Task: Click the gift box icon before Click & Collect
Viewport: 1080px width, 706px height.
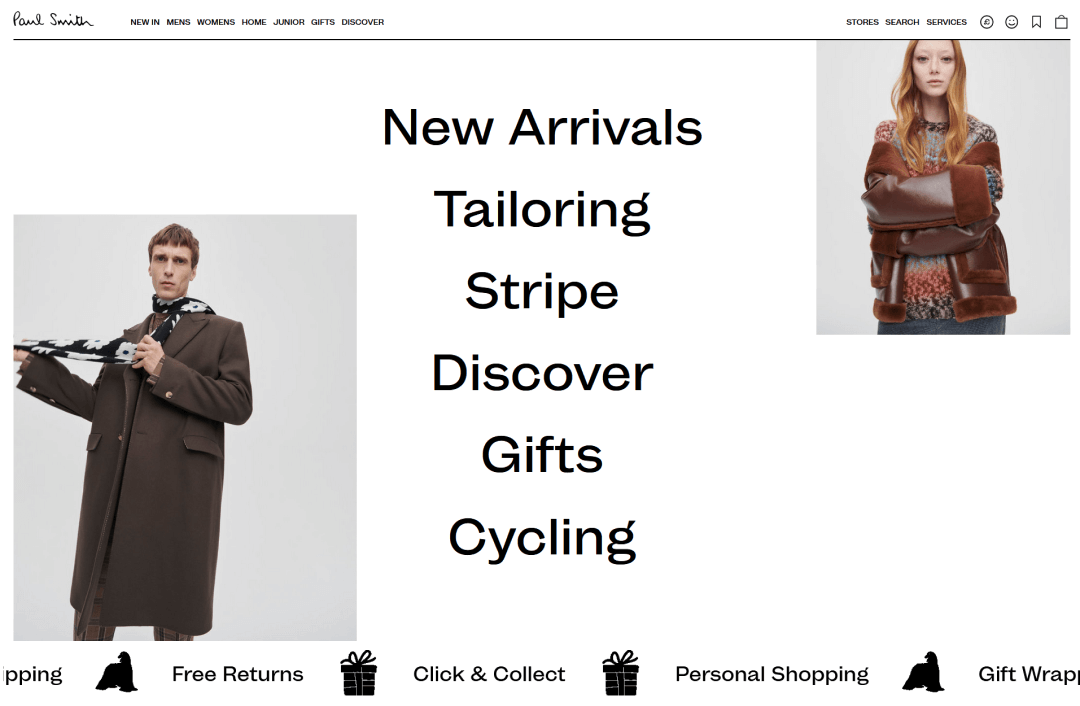Action: (x=359, y=673)
